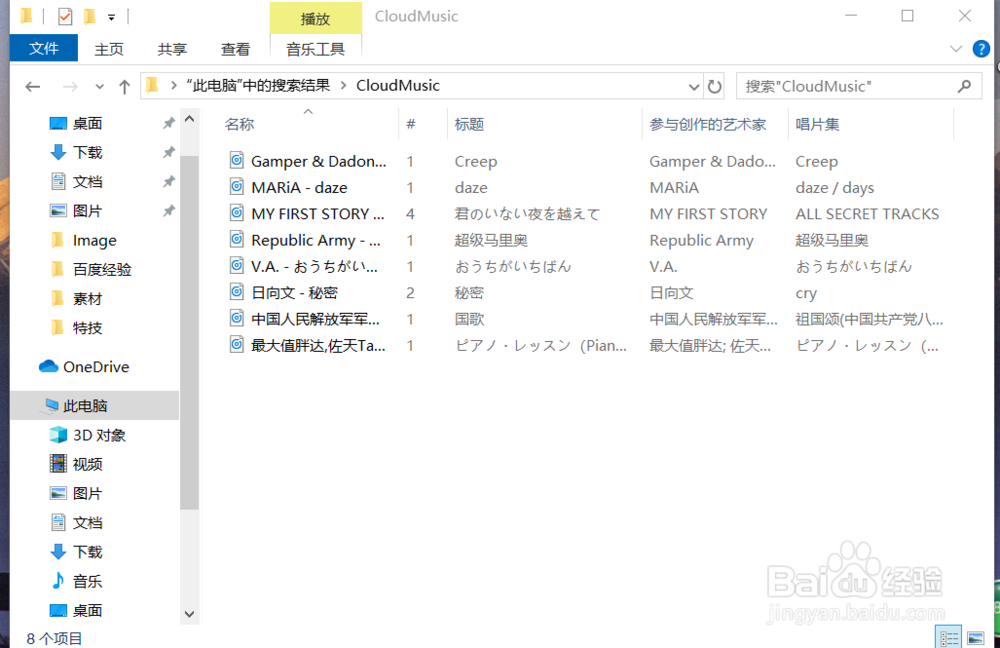Click the search magnifier icon
This screenshot has width=1000, height=648.
[964, 85]
